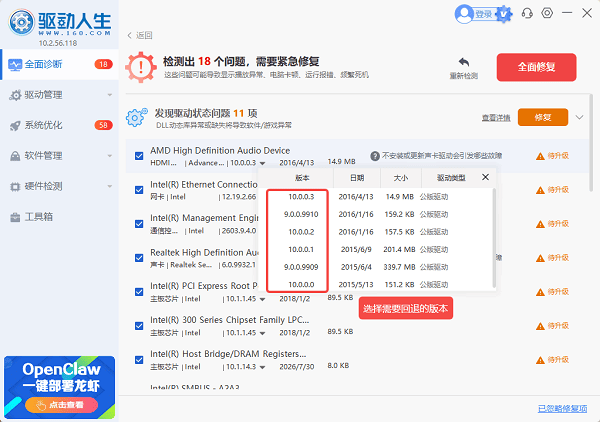Open 软件管理 in the sidebar
This screenshot has height=422, width=600.
(60, 156)
